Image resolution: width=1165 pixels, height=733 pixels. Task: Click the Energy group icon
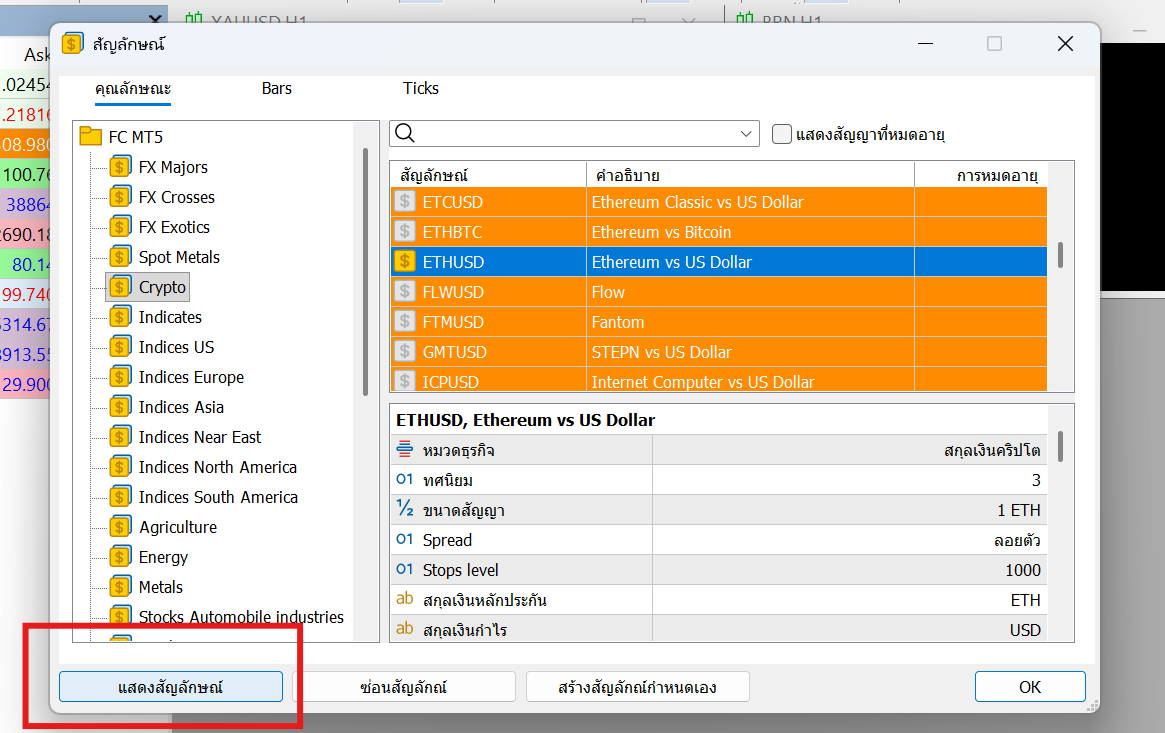[x=120, y=557]
